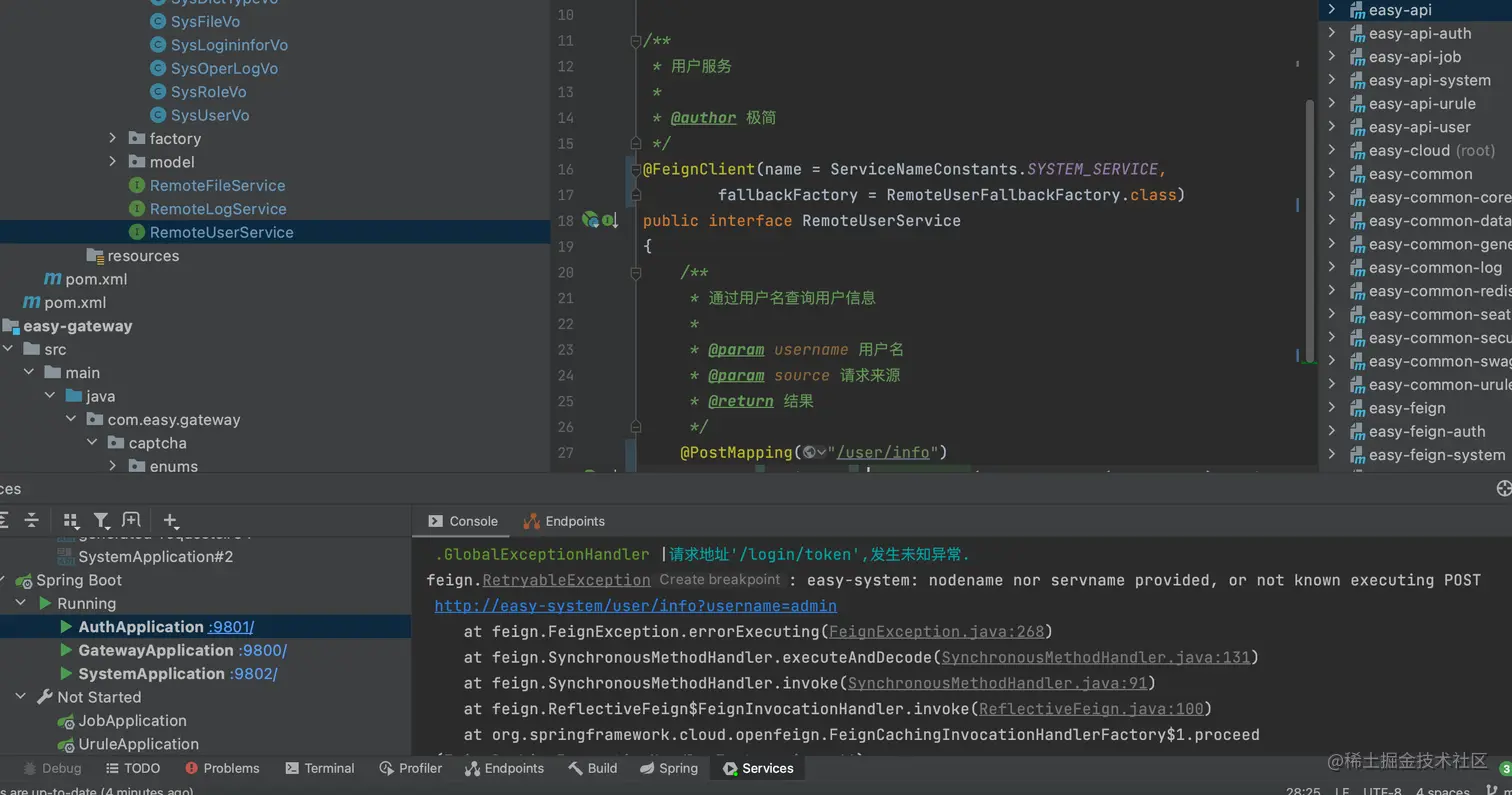Viewport: 1512px width, 795px height.
Task: Click the editor vertical scrollbar
Action: pos(1309,230)
